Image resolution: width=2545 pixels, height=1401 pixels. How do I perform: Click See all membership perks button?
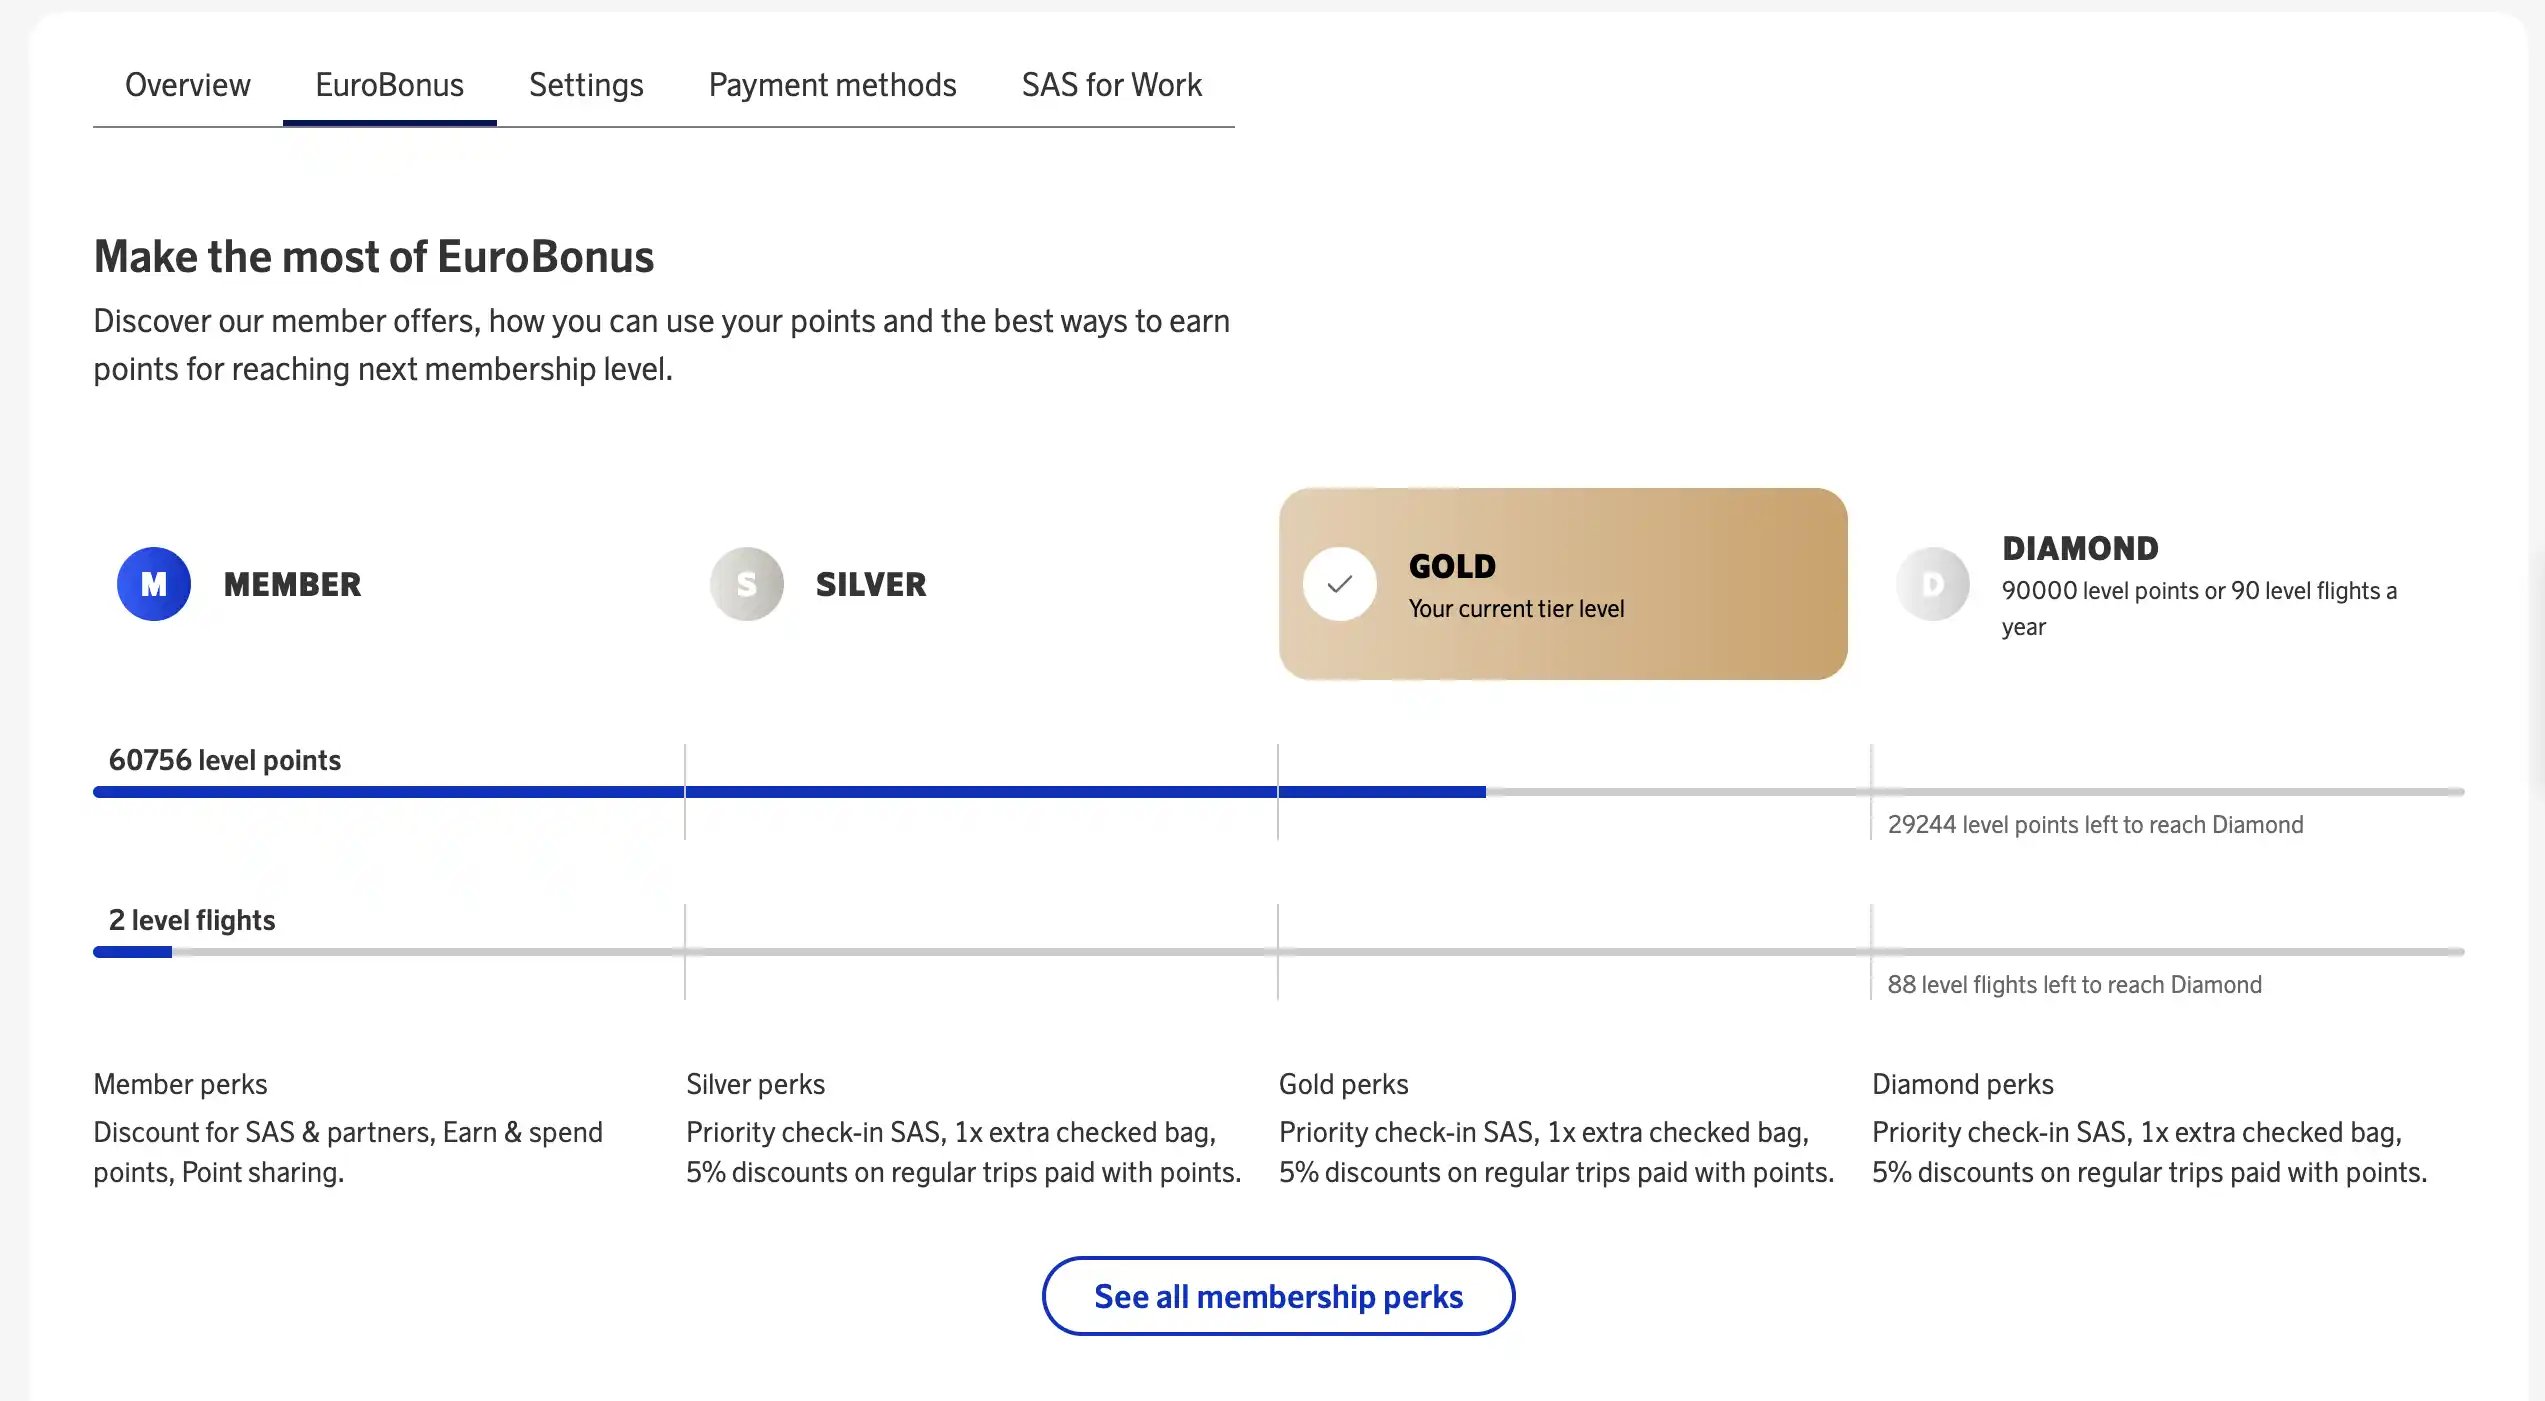[1278, 1296]
